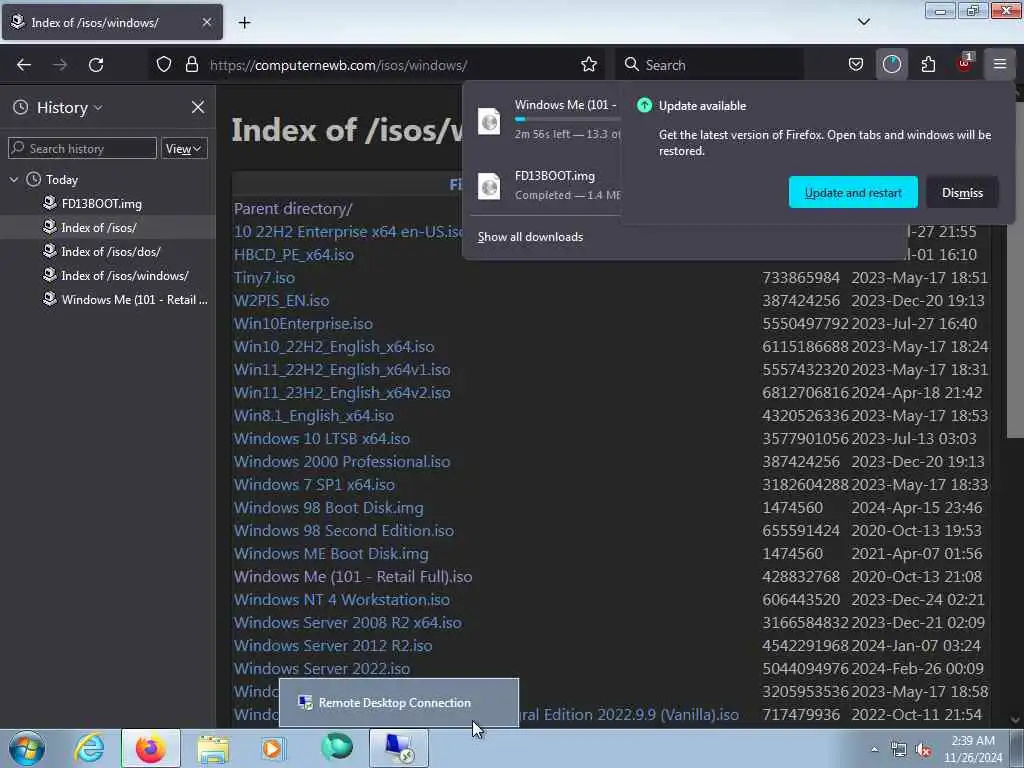The height and width of the screenshot is (768, 1024).
Task: Open Windows Explorer folder on taskbar
Action: (213, 748)
